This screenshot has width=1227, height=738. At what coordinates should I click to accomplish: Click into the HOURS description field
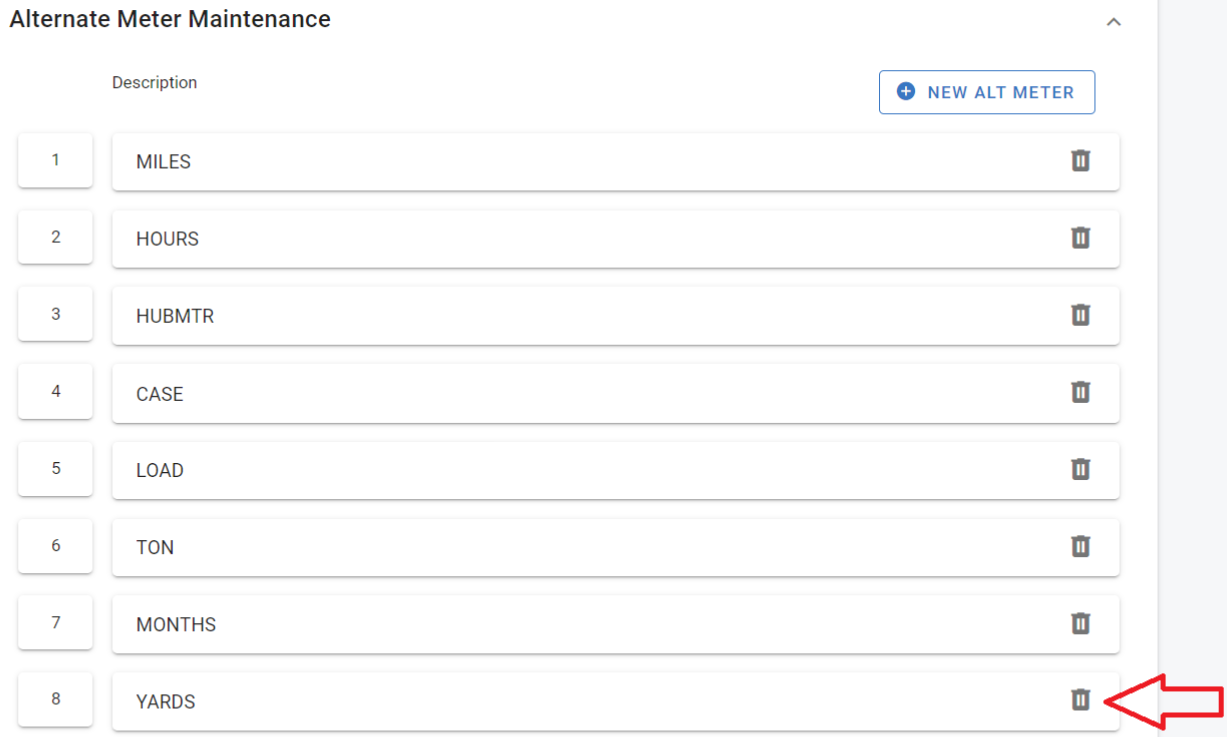click(580, 239)
